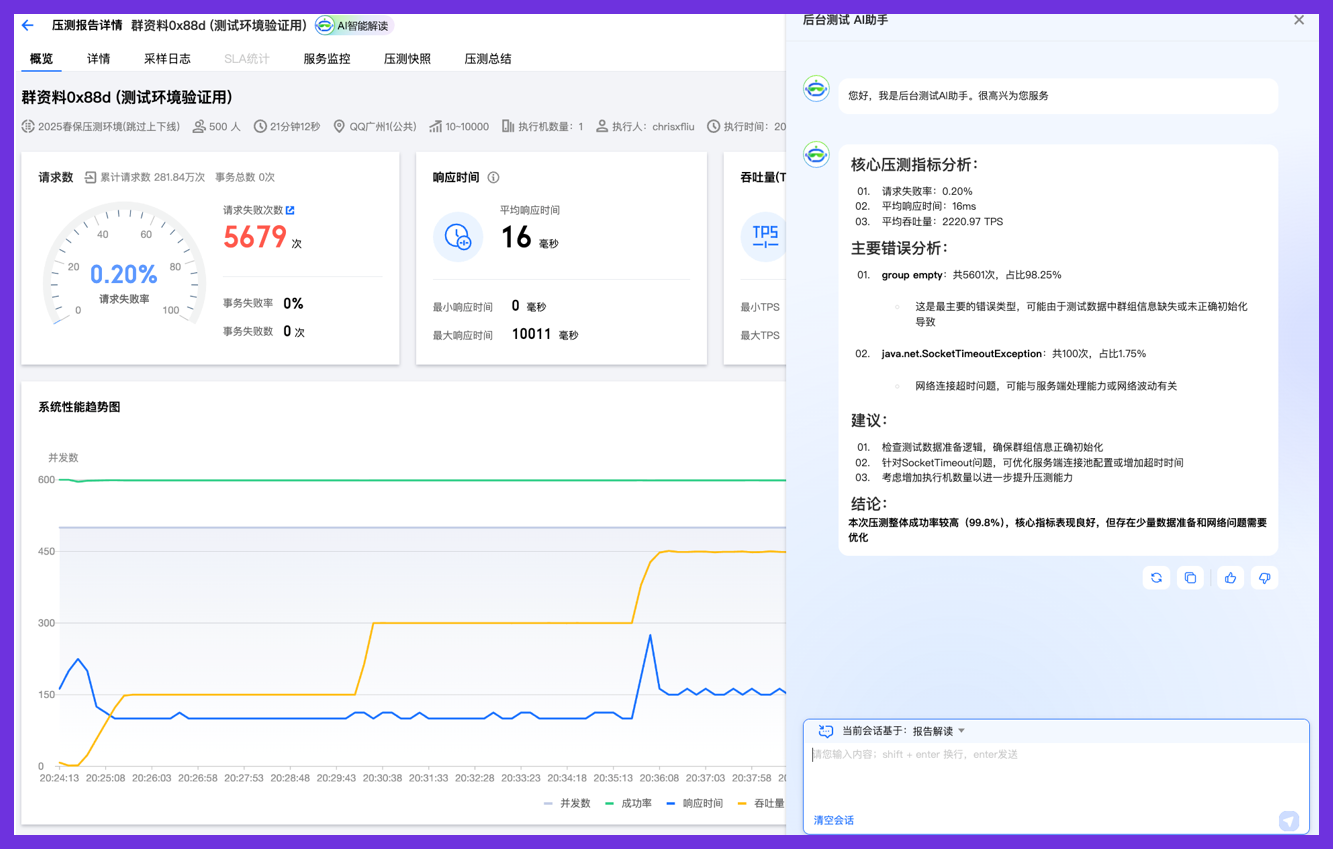This screenshot has width=1333, height=849.
Task: Click the clock icon beside 21分钟12秒
Action: pos(260,127)
